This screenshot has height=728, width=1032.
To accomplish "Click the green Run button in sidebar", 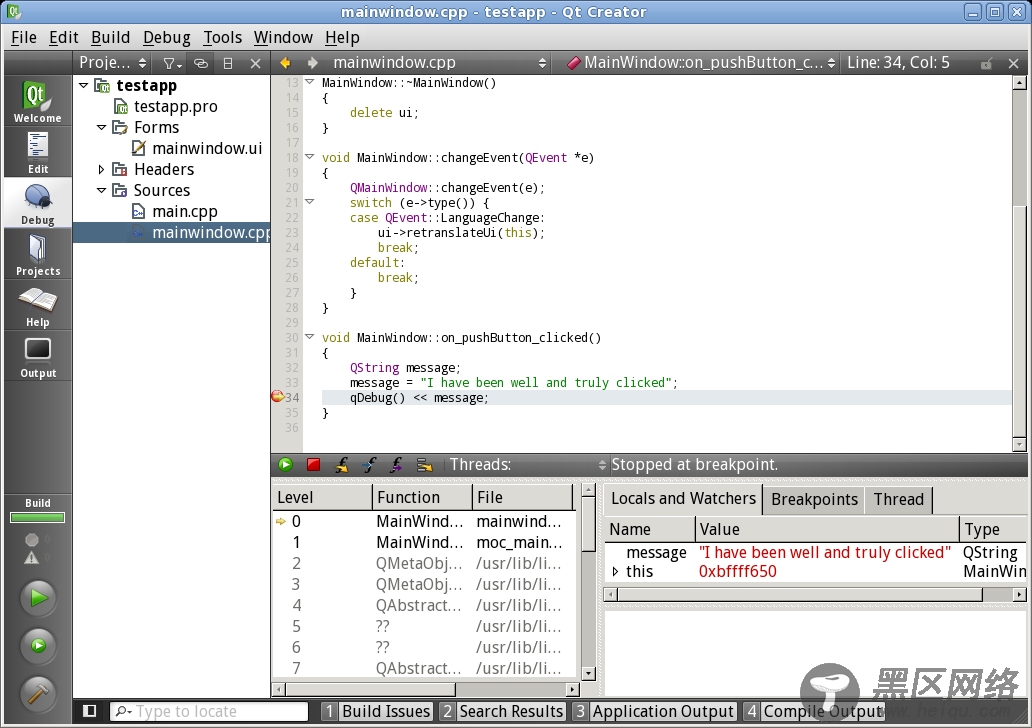I will [38, 598].
